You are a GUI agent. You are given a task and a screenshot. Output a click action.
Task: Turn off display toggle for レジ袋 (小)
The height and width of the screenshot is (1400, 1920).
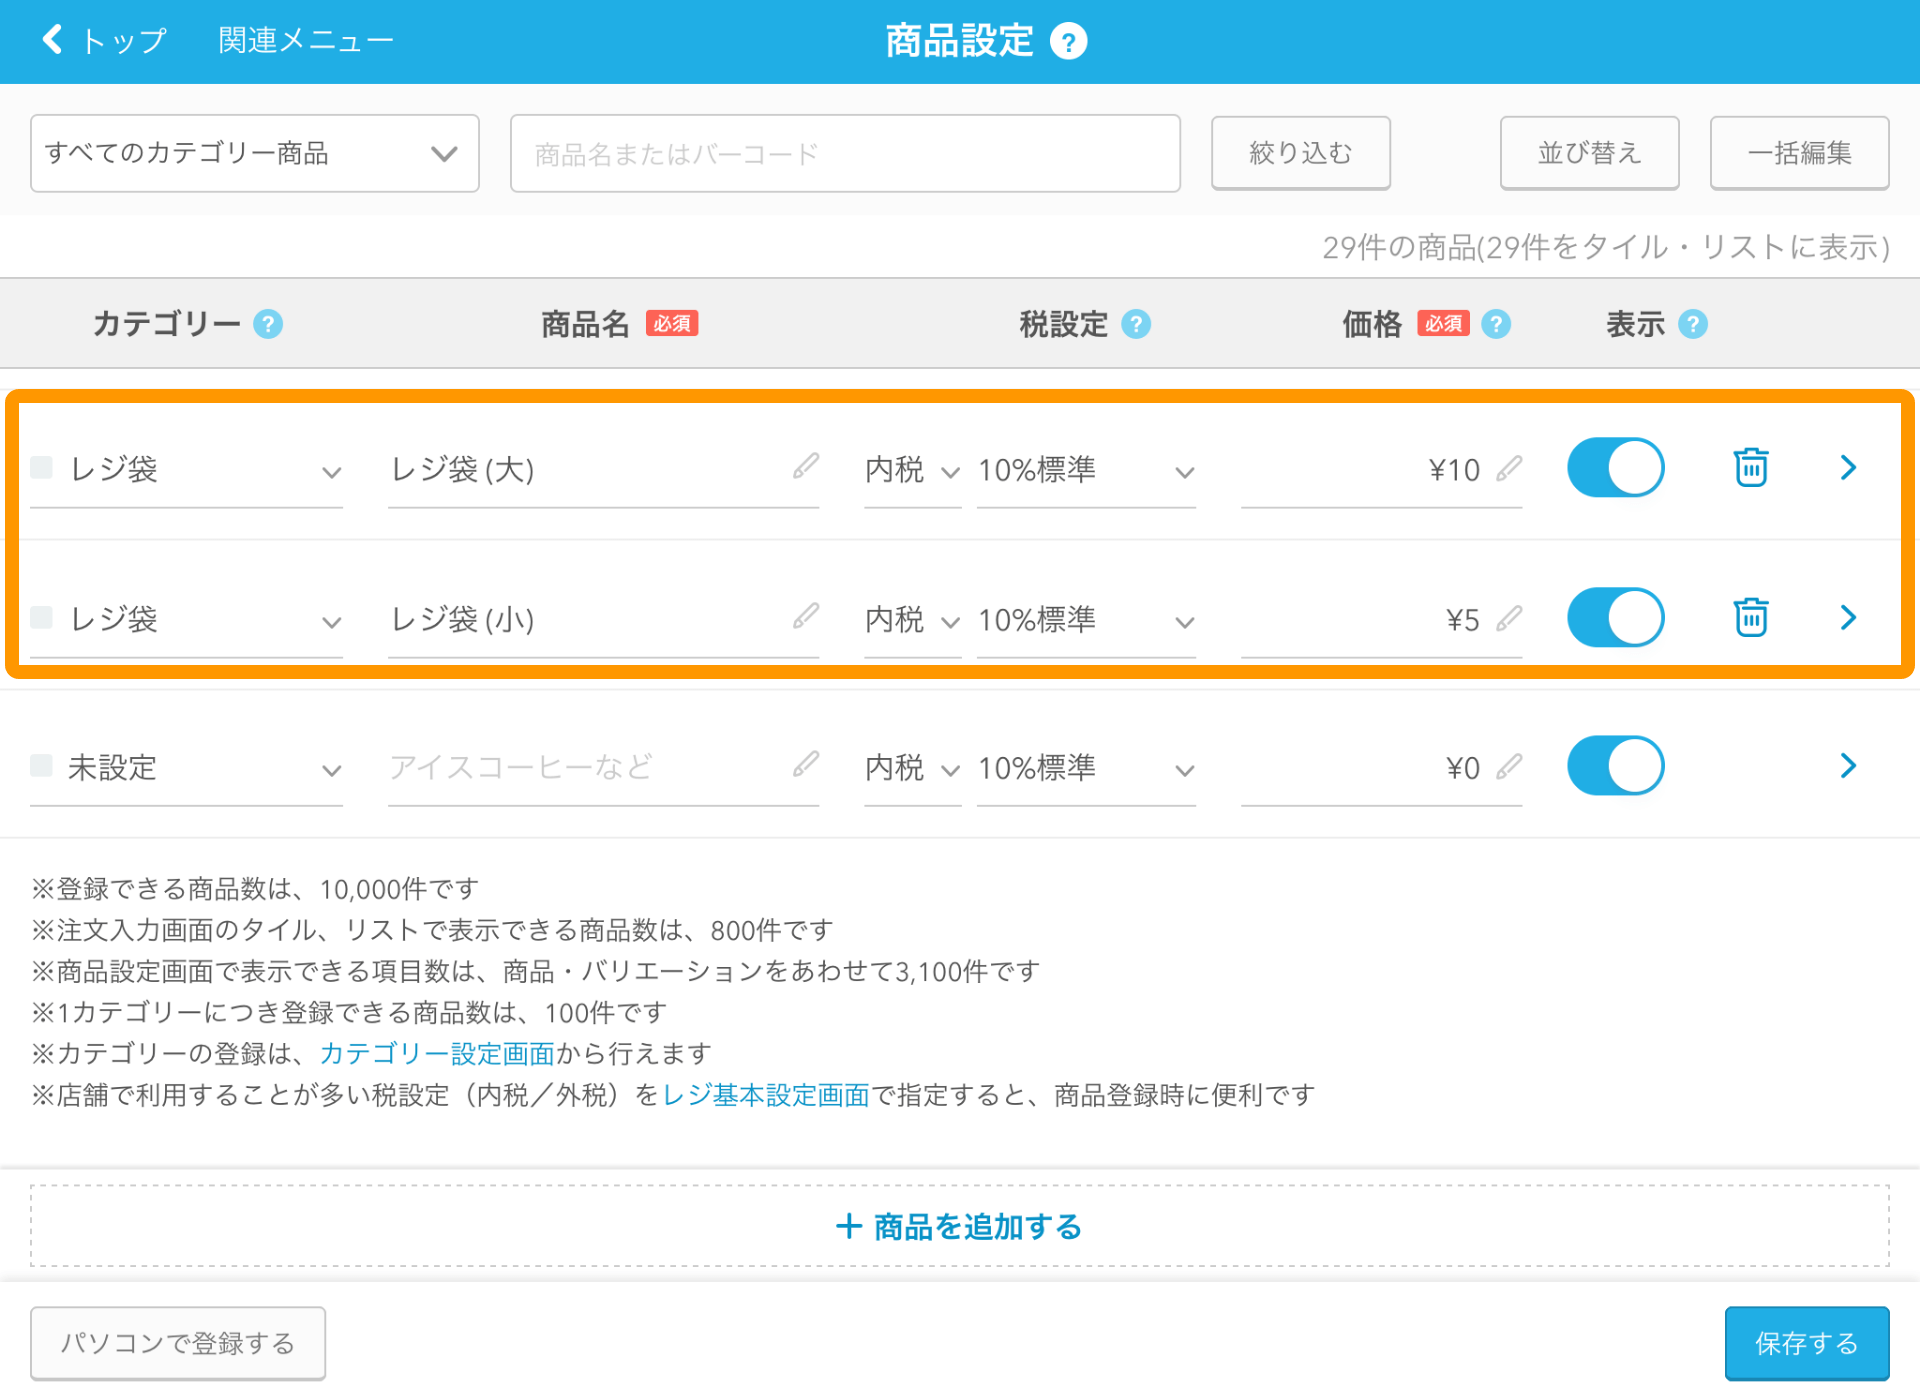(1616, 617)
